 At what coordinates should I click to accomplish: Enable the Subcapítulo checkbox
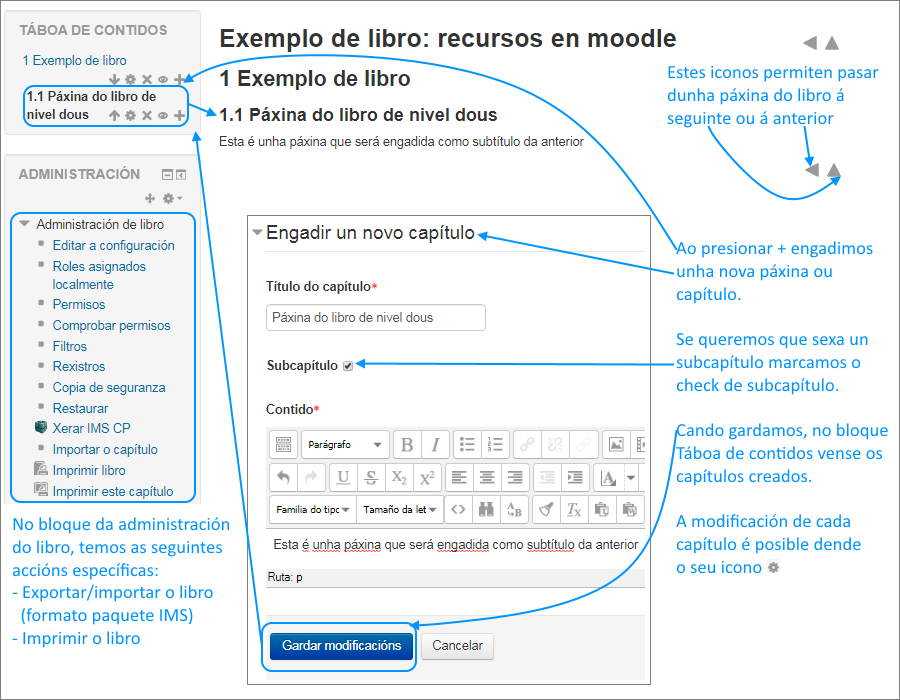tap(346, 366)
